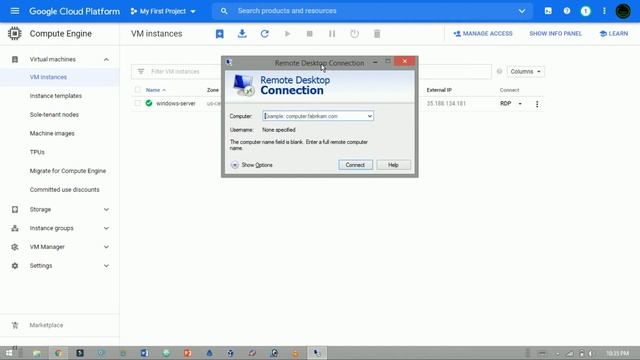Expand the search bar dropdown arrow
Image resolution: width=640 pixels, height=360 pixels.
click(x=522, y=11)
